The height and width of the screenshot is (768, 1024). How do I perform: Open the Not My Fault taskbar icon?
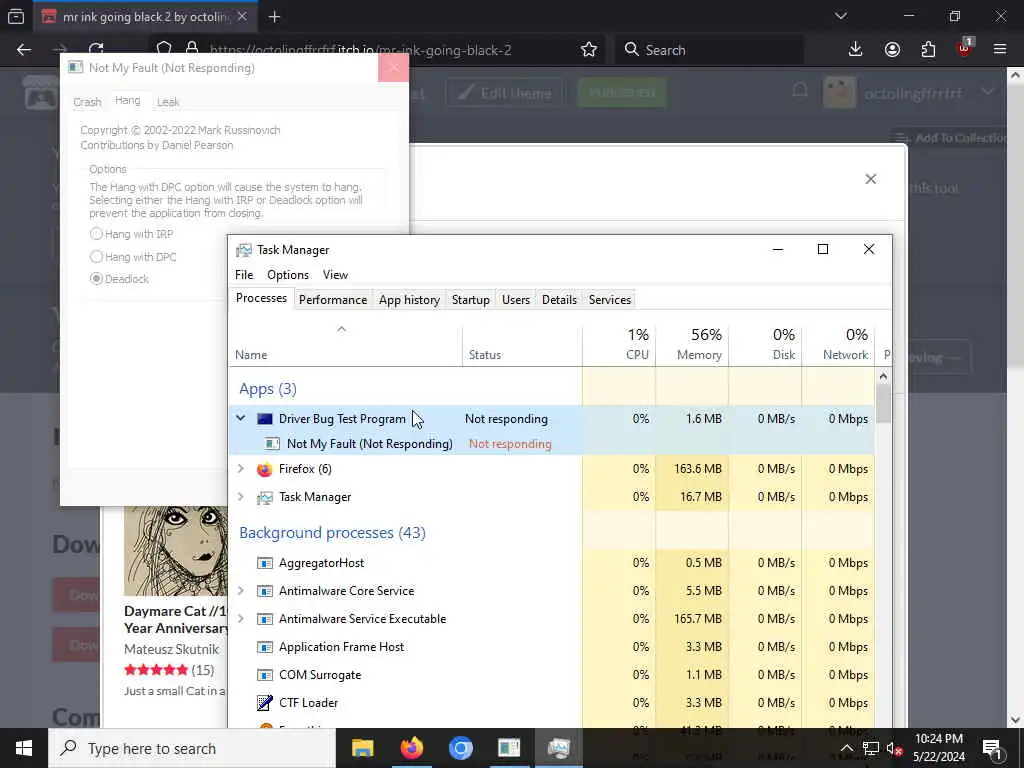tap(509, 748)
